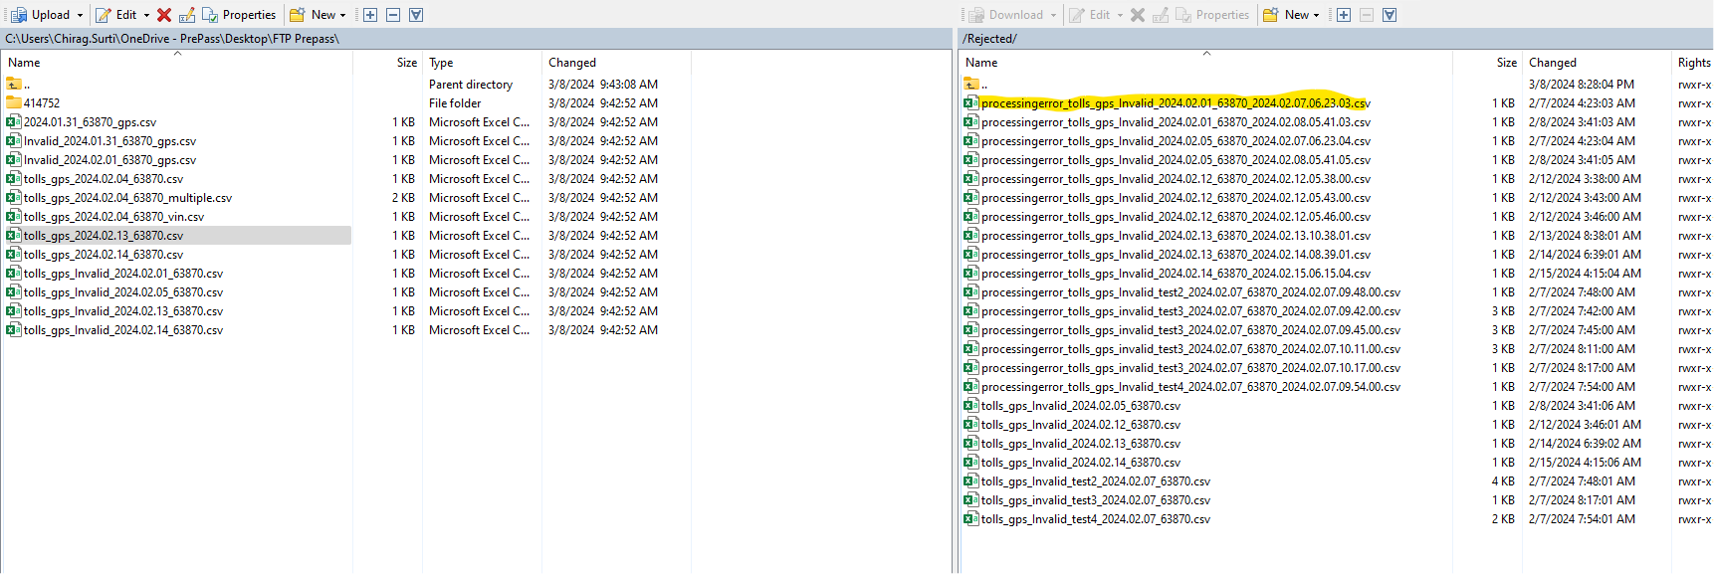Open the Upload dropdown arrow
This screenshot has width=1714, height=574.
(x=80, y=15)
